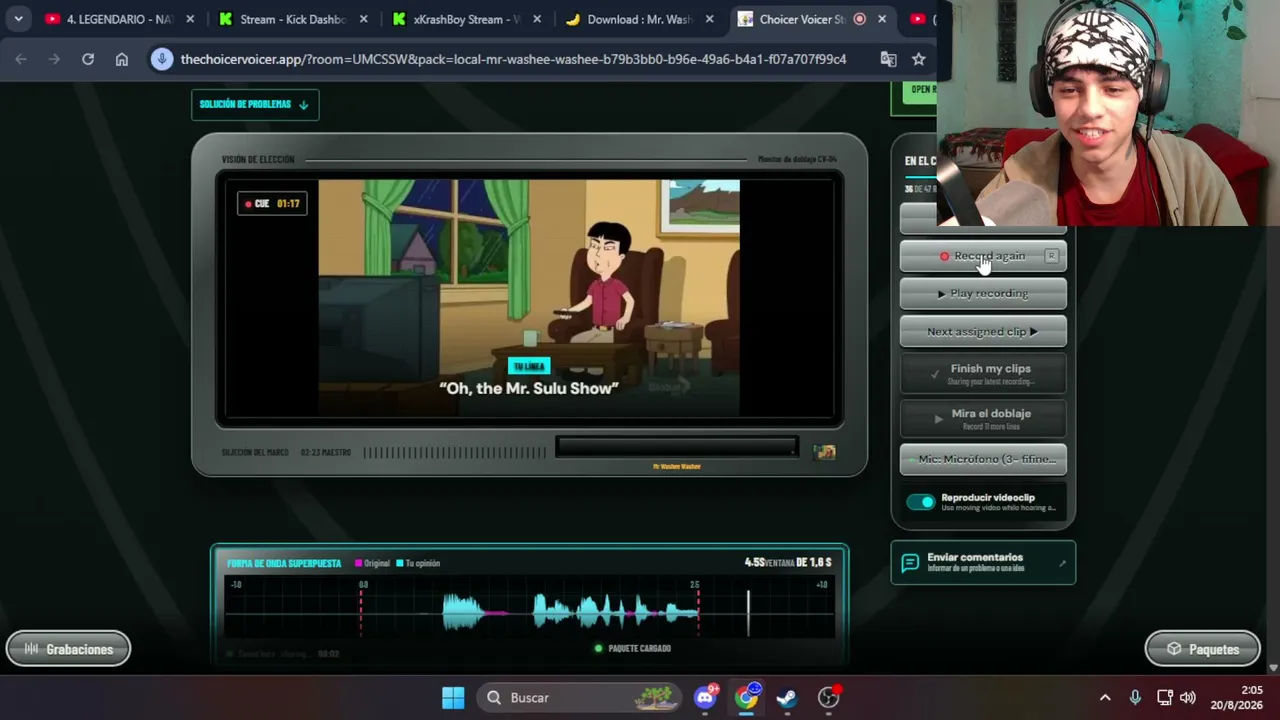Click 'Mira el doblaje' button
1280x720 pixels.
983,418
